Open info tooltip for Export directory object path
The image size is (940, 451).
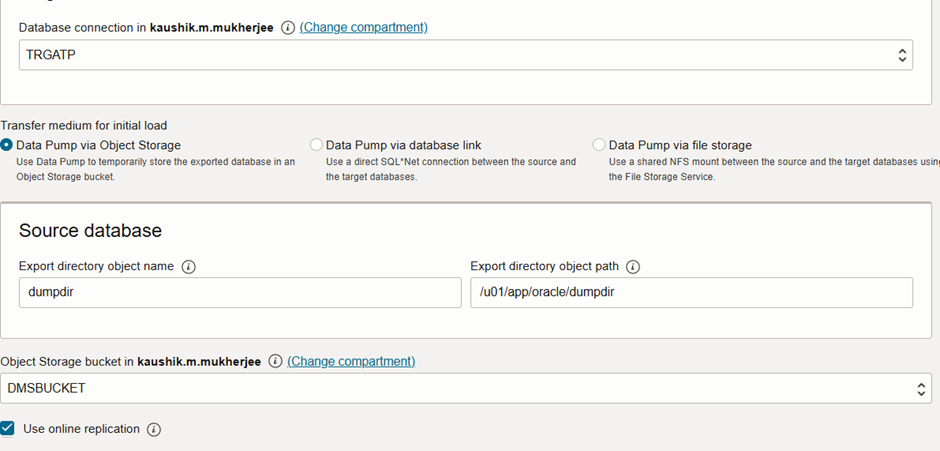pos(633,267)
